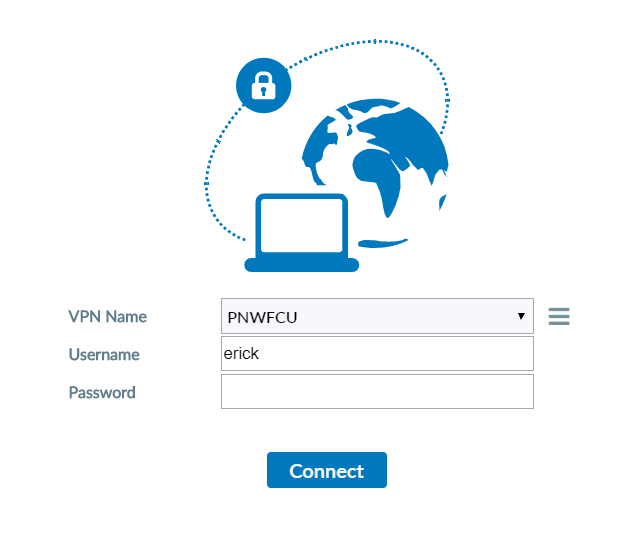
Task: Open the hamburger menu beside VPN Name
Action: 559,316
